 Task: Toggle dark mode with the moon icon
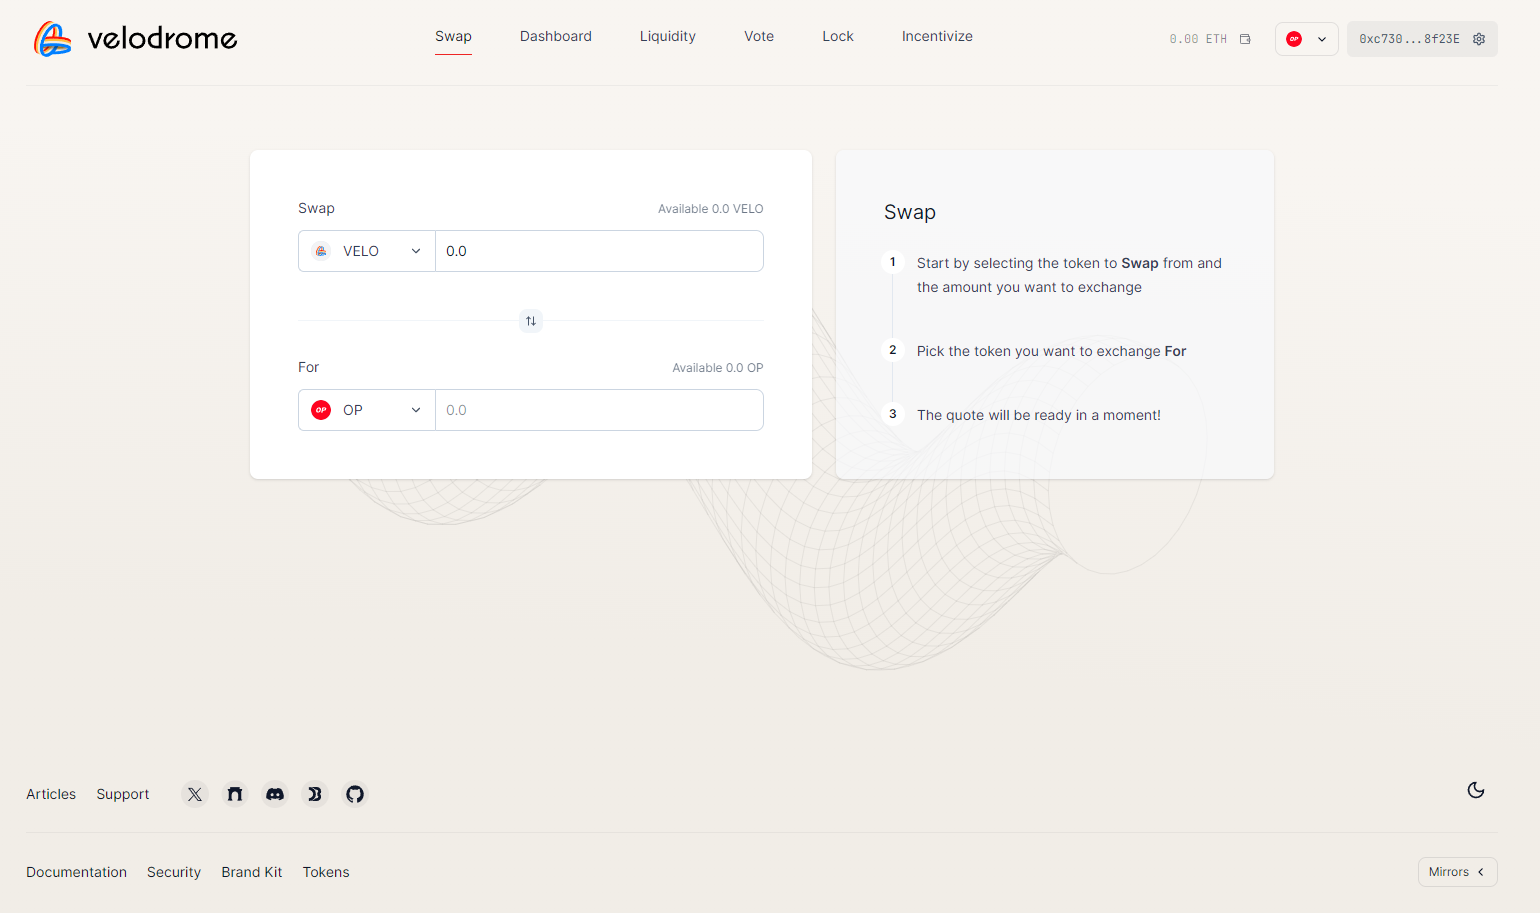pos(1476,790)
